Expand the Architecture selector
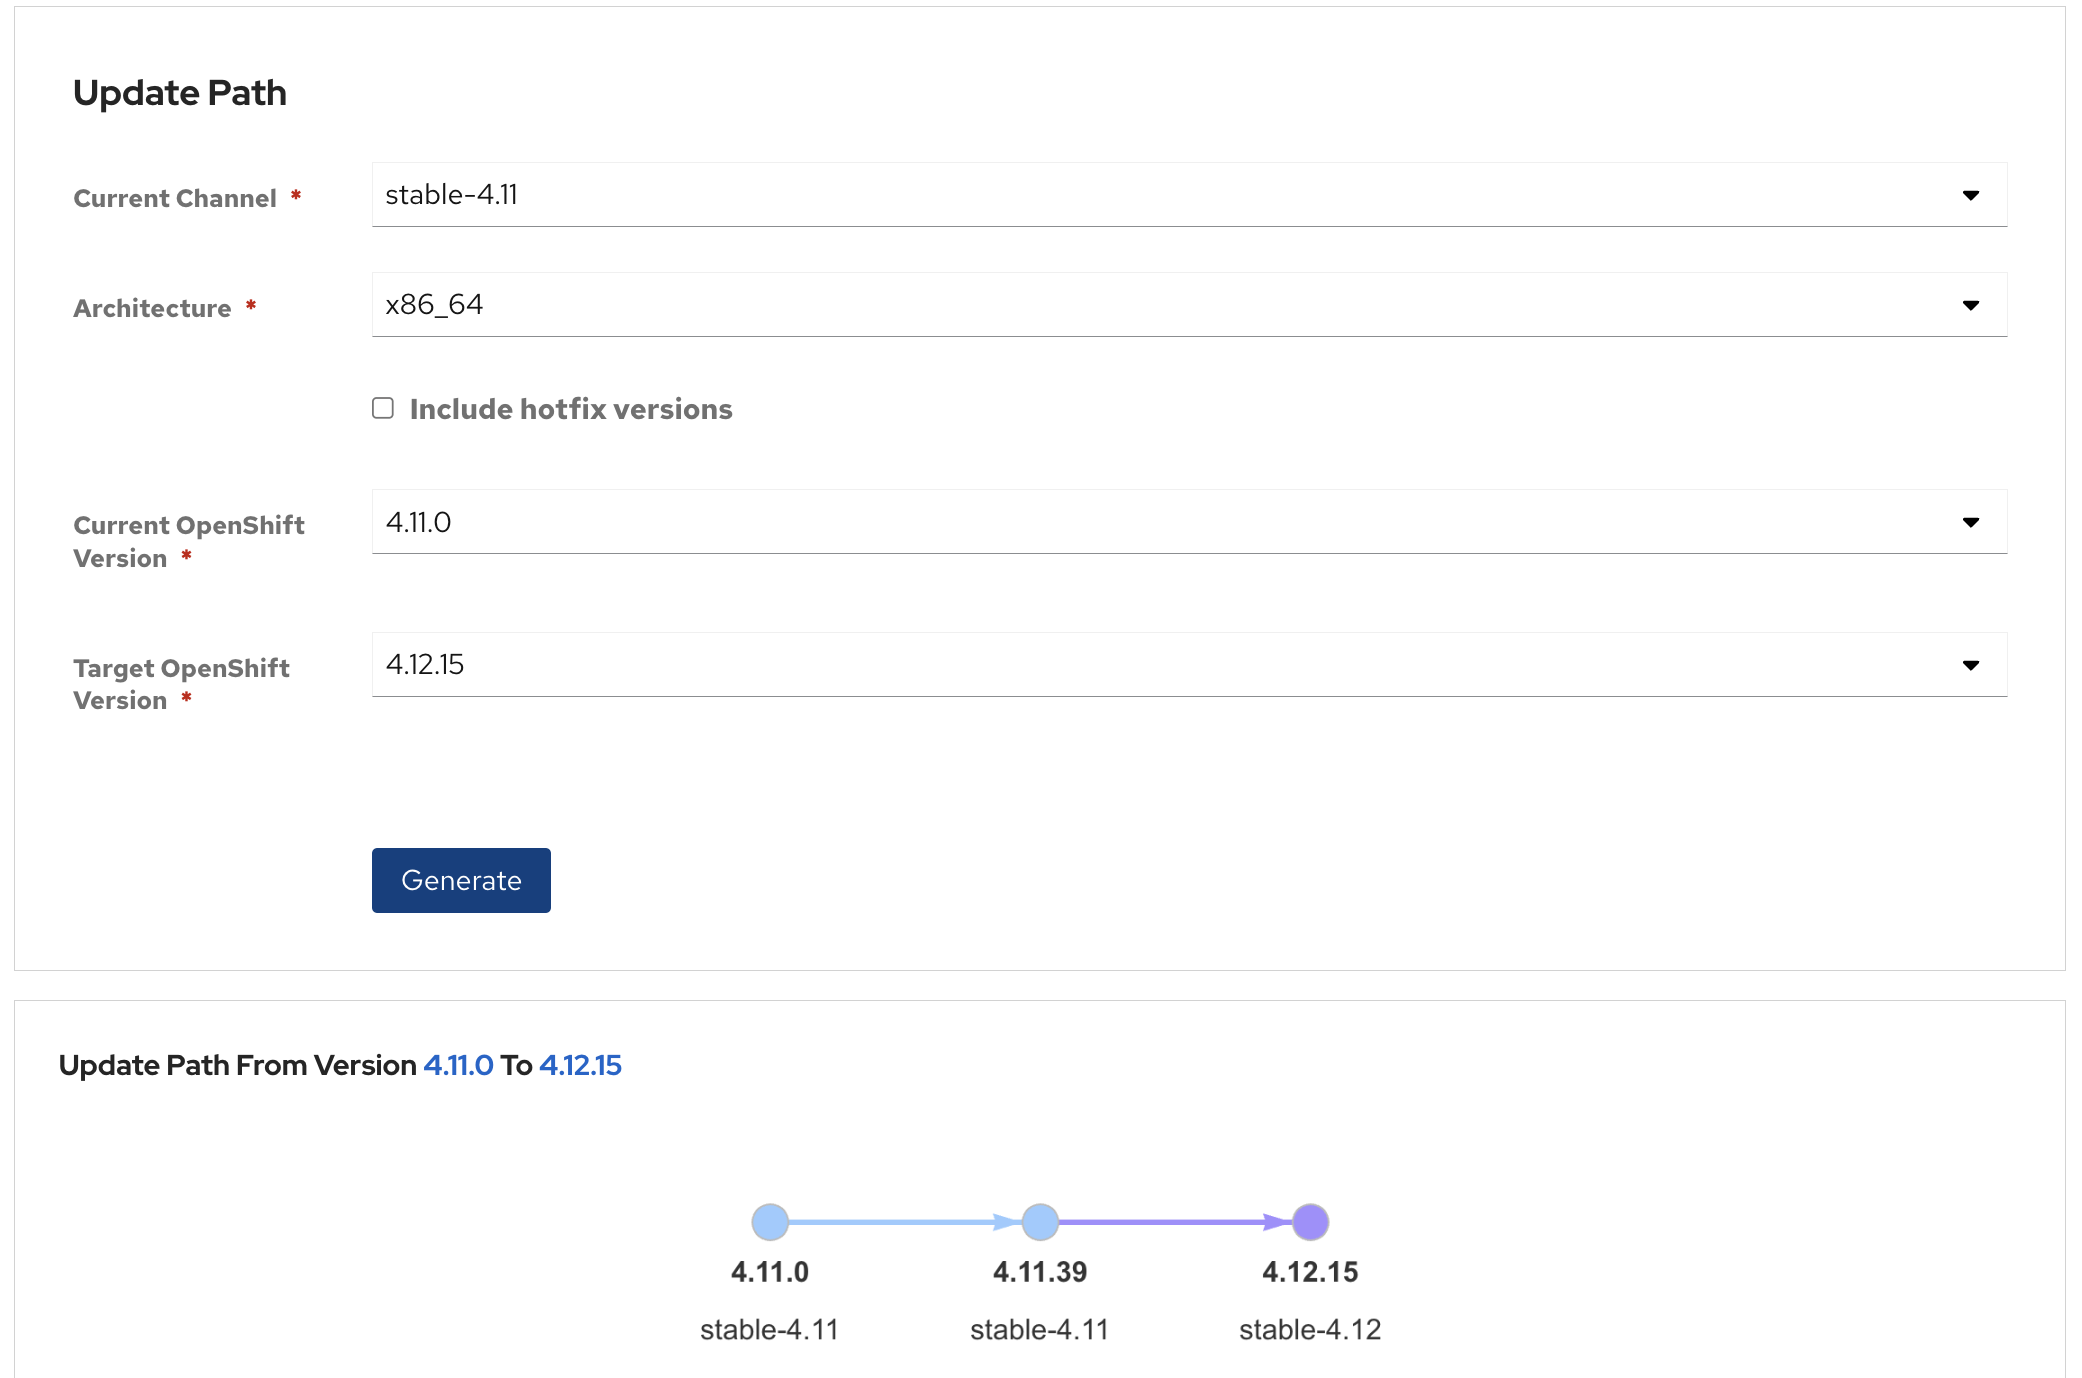This screenshot has height=1378, width=2082. point(1189,305)
